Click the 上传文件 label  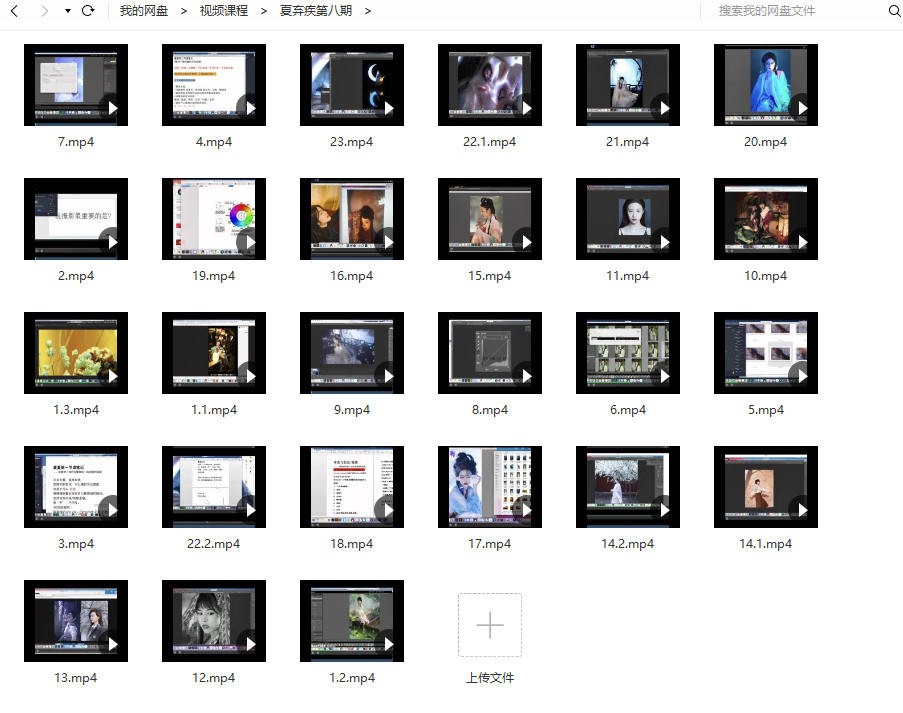click(x=489, y=677)
